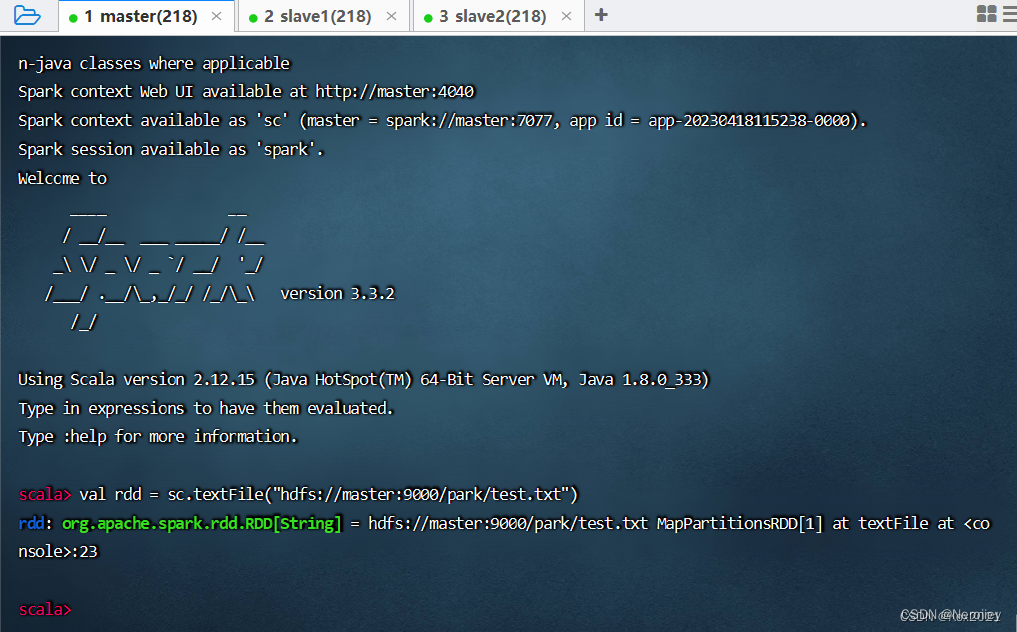This screenshot has width=1017, height=632.
Task: Click the http://master:4040 web UI address
Action: coord(395,91)
